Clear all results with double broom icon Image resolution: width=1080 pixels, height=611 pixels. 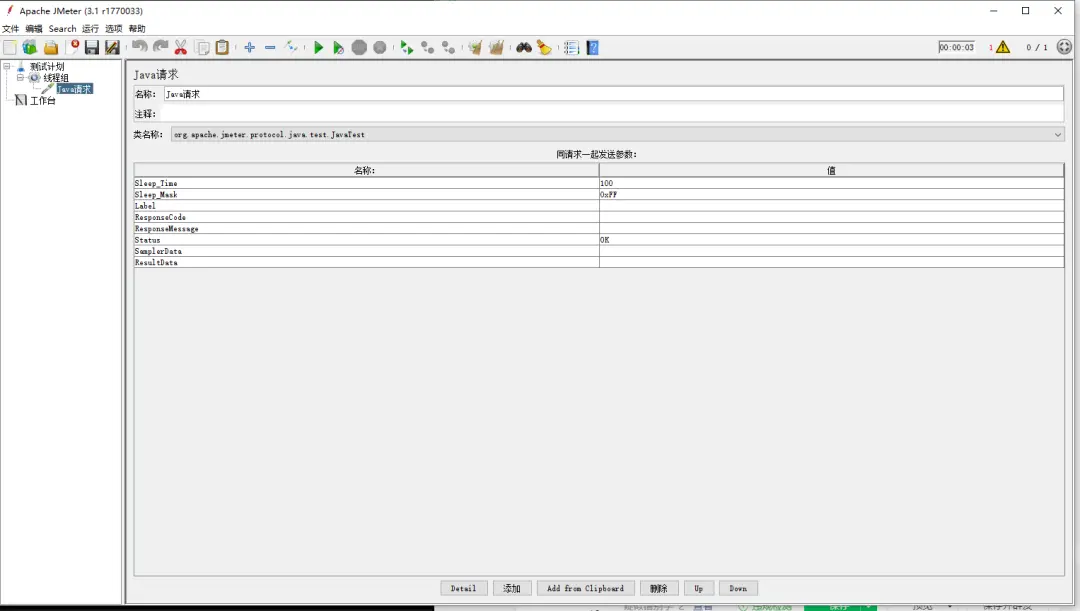(496, 48)
